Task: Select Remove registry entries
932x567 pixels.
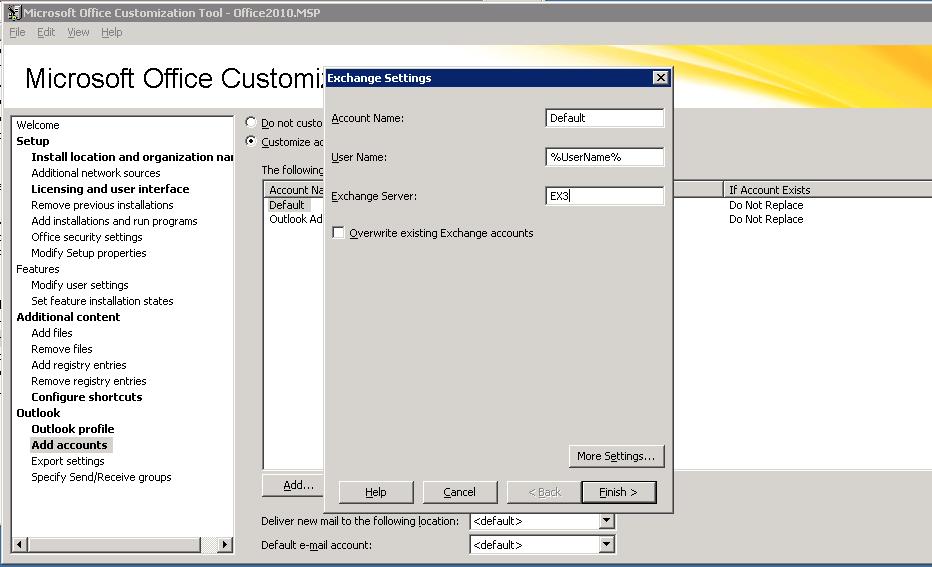Action: coord(89,382)
